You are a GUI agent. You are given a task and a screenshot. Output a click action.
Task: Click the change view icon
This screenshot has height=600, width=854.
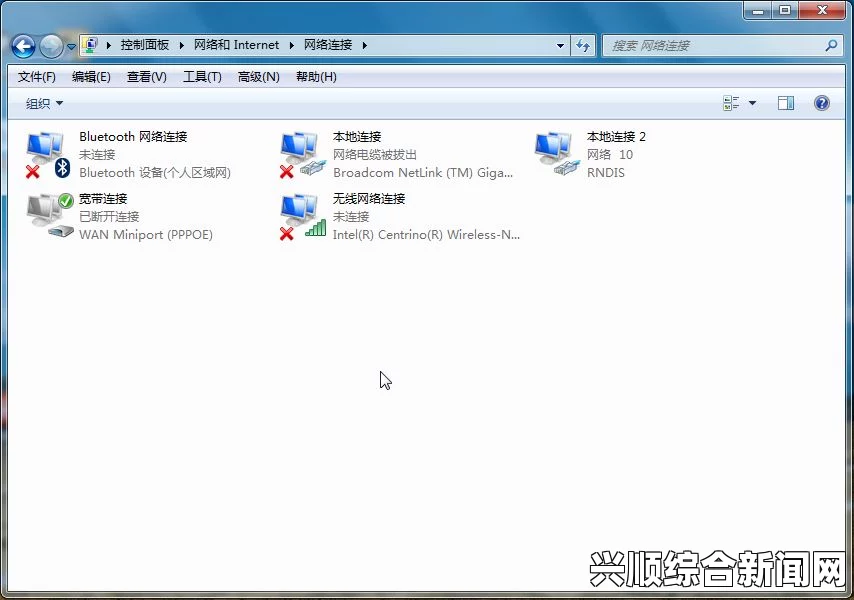731,103
